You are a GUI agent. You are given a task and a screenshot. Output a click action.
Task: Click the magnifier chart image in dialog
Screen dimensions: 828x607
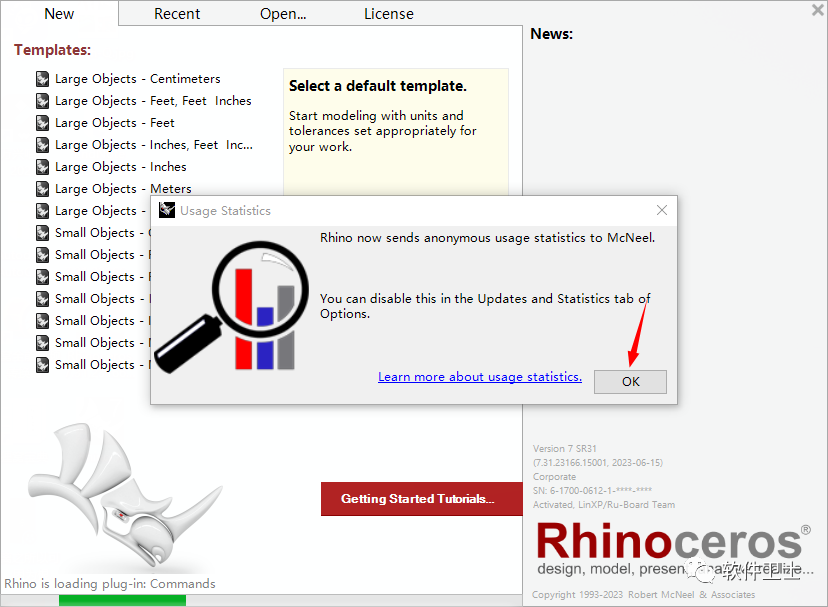(x=232, y=307)
